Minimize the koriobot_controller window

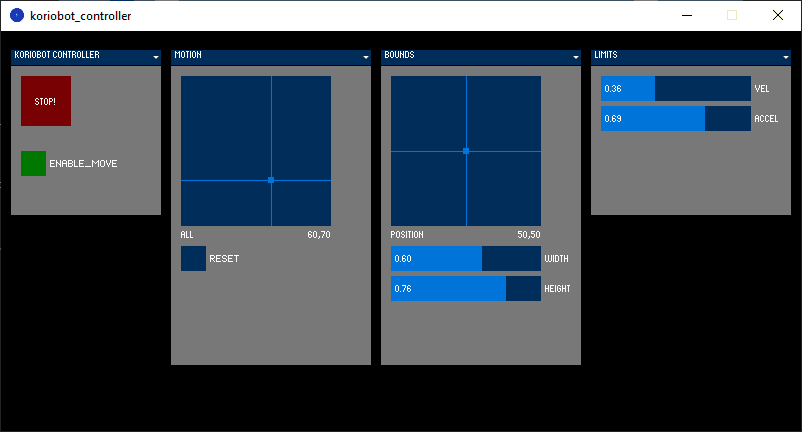pyautogui.click(x=687, y=15)
